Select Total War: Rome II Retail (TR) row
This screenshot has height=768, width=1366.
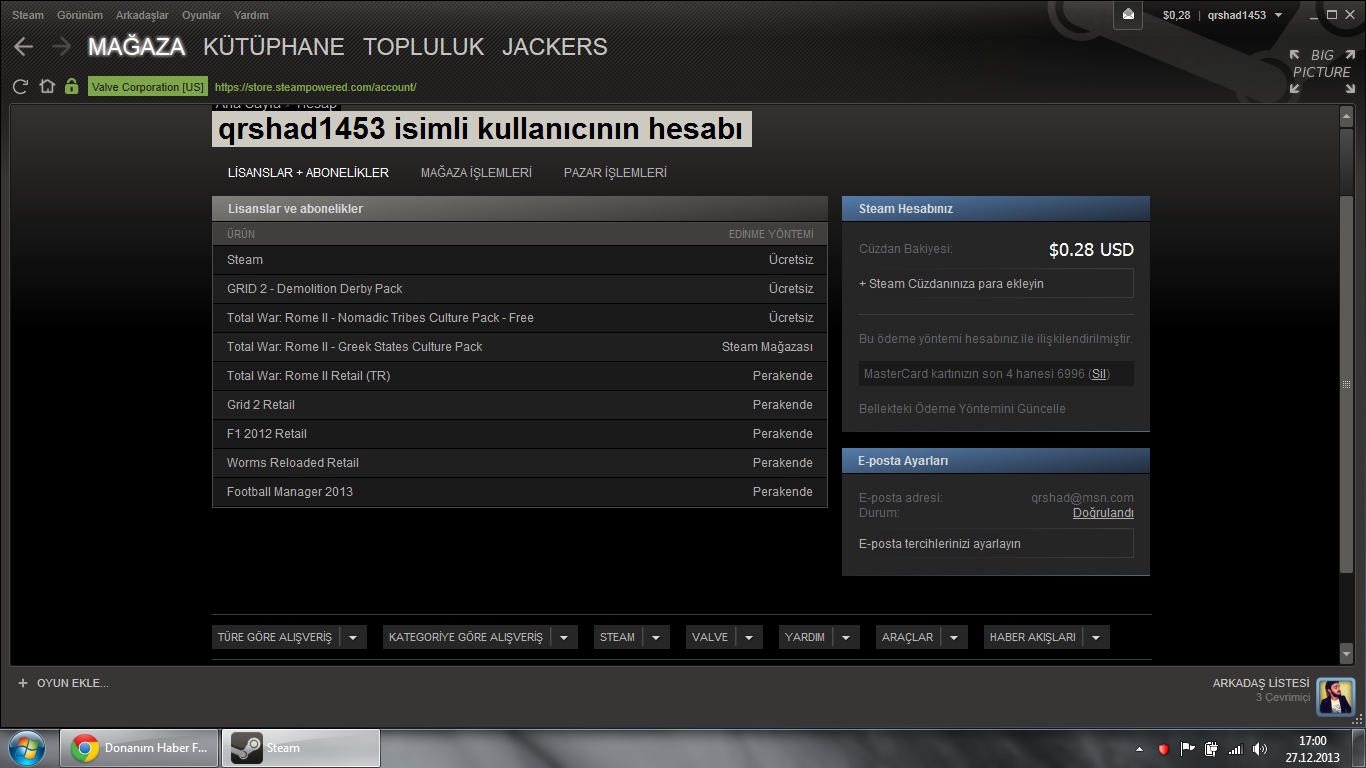tap(520, 376)
